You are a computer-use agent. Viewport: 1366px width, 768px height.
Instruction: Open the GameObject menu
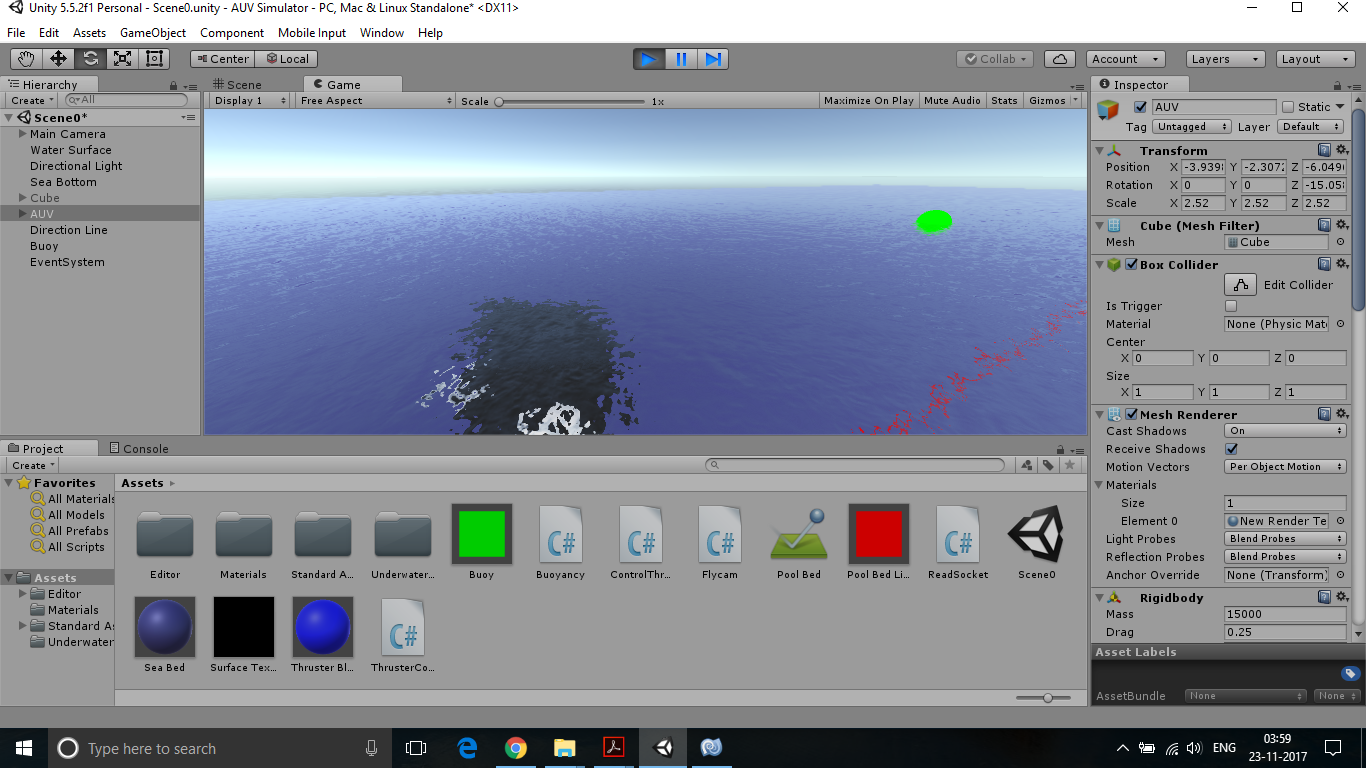click(x=152, y=33)
